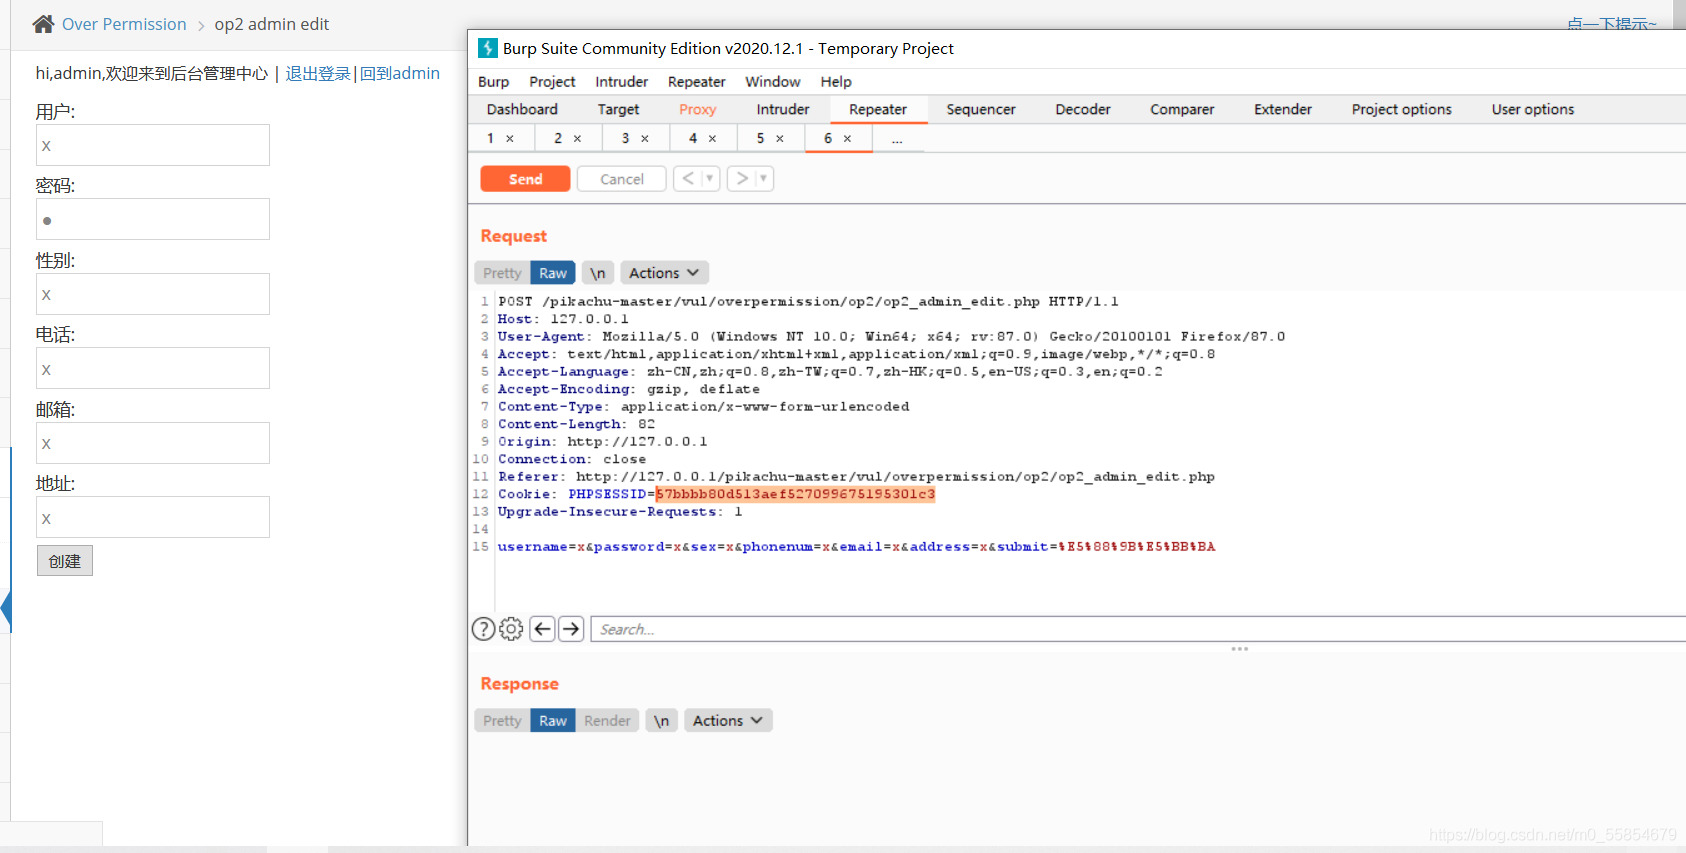Go to next search match arrow

(x=571, y=629)
